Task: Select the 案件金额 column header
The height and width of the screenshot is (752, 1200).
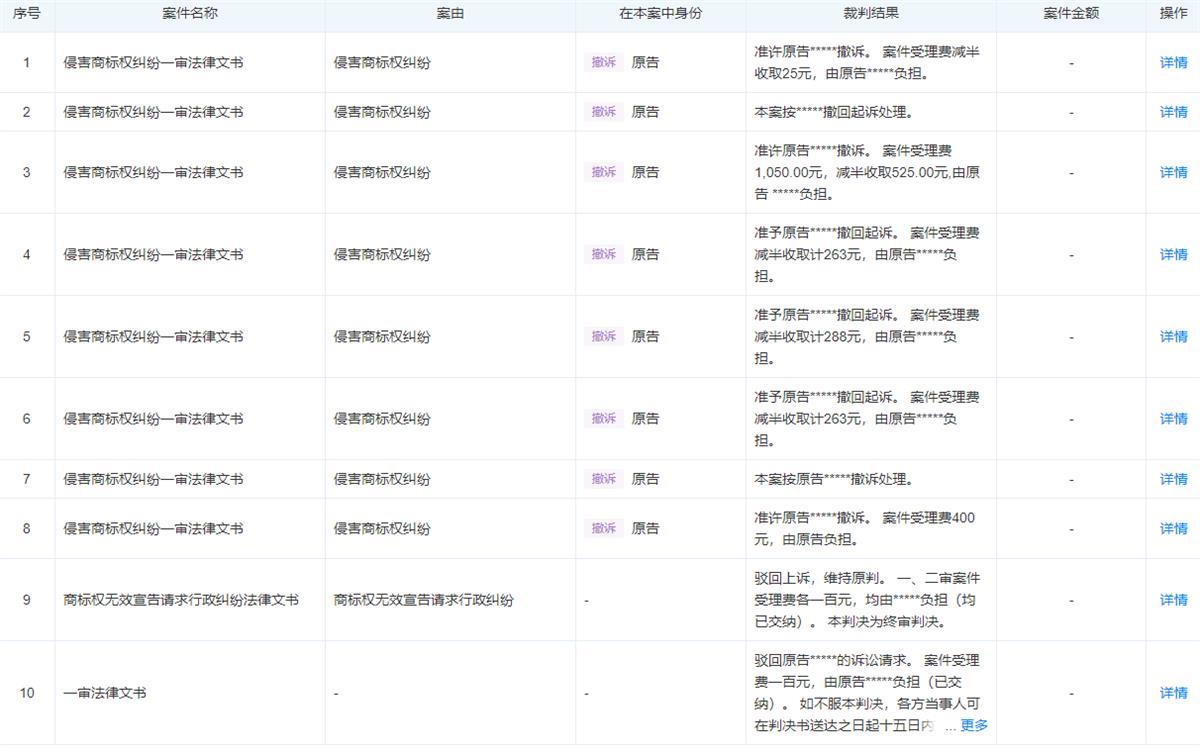Action: point(1071,14)
